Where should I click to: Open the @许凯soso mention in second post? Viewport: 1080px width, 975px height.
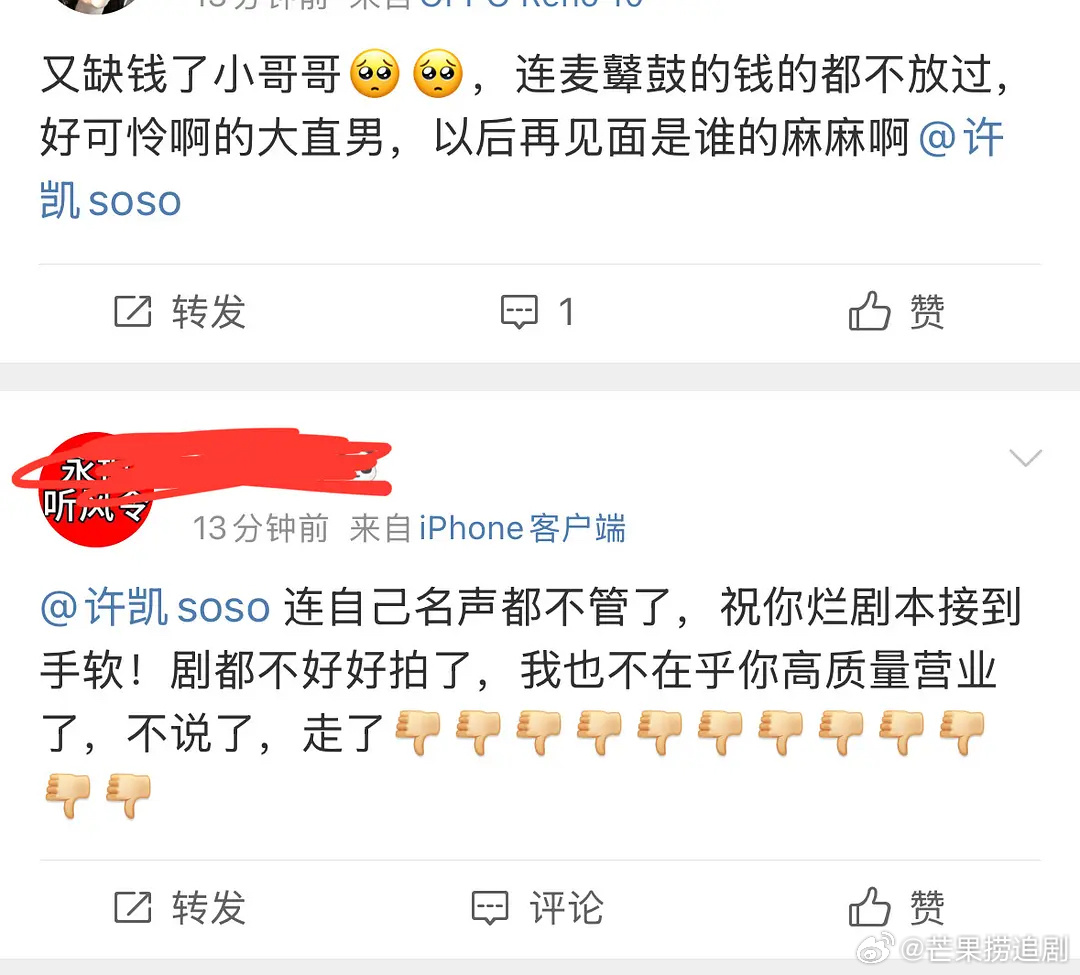point(155,607)
